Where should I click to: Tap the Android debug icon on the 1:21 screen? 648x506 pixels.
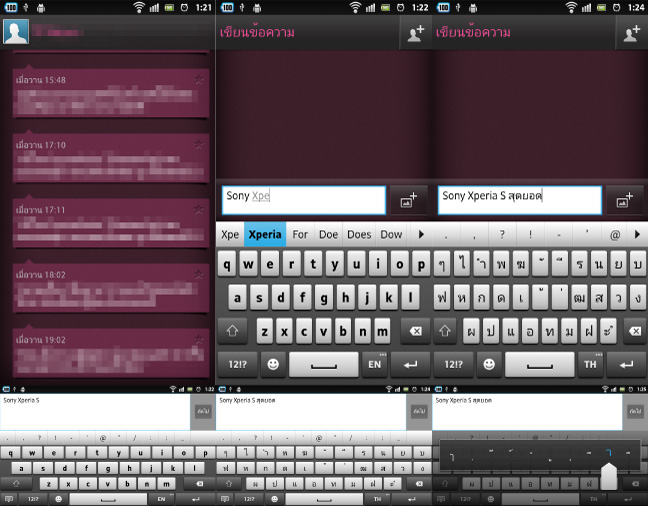(x=40, y=7)
